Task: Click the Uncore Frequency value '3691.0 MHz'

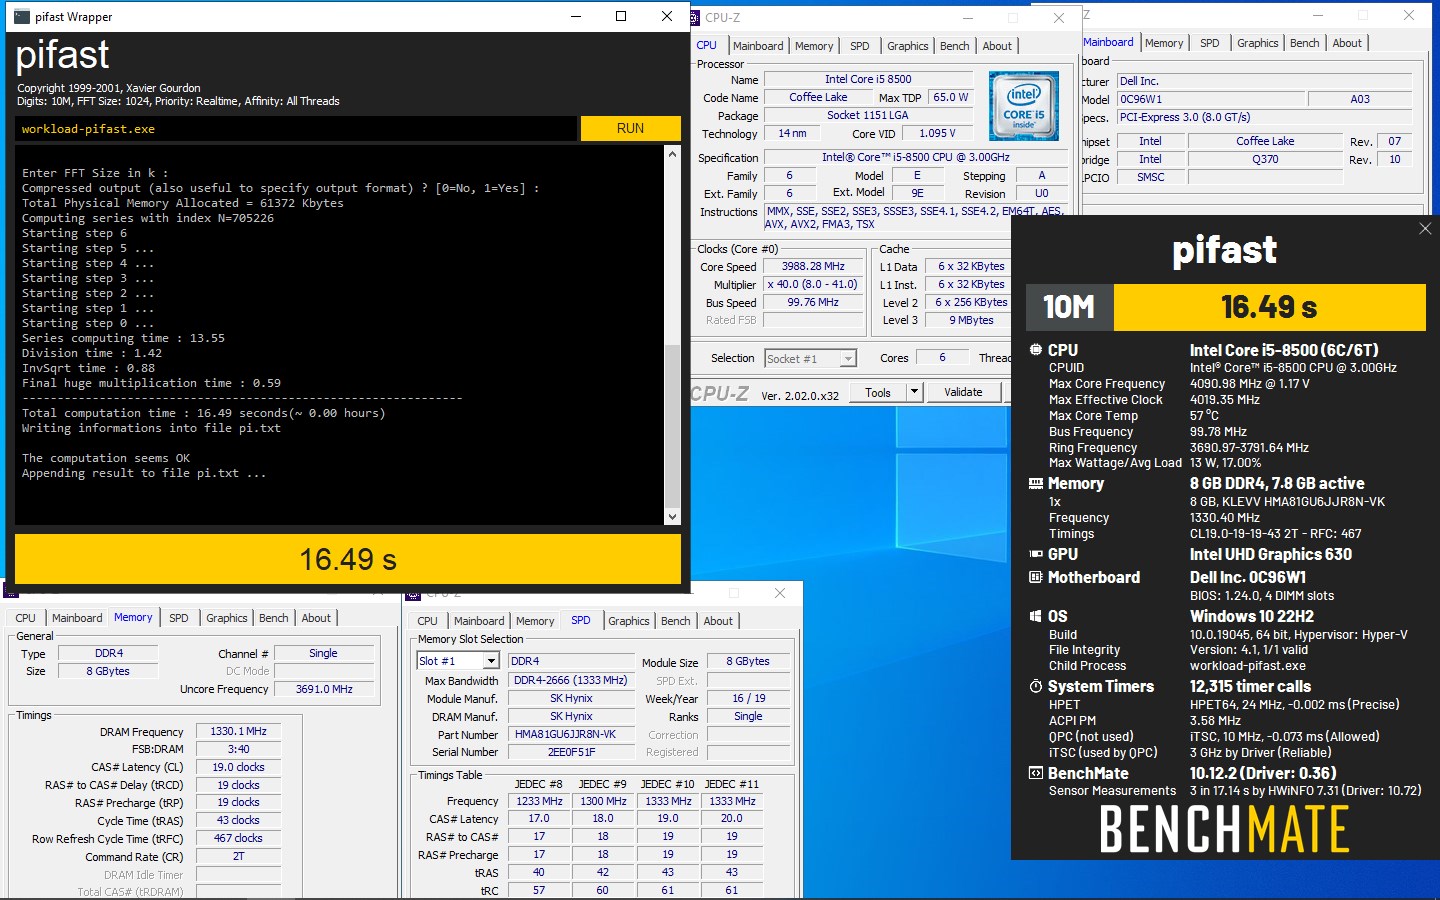Action: [x=324, y=689]
